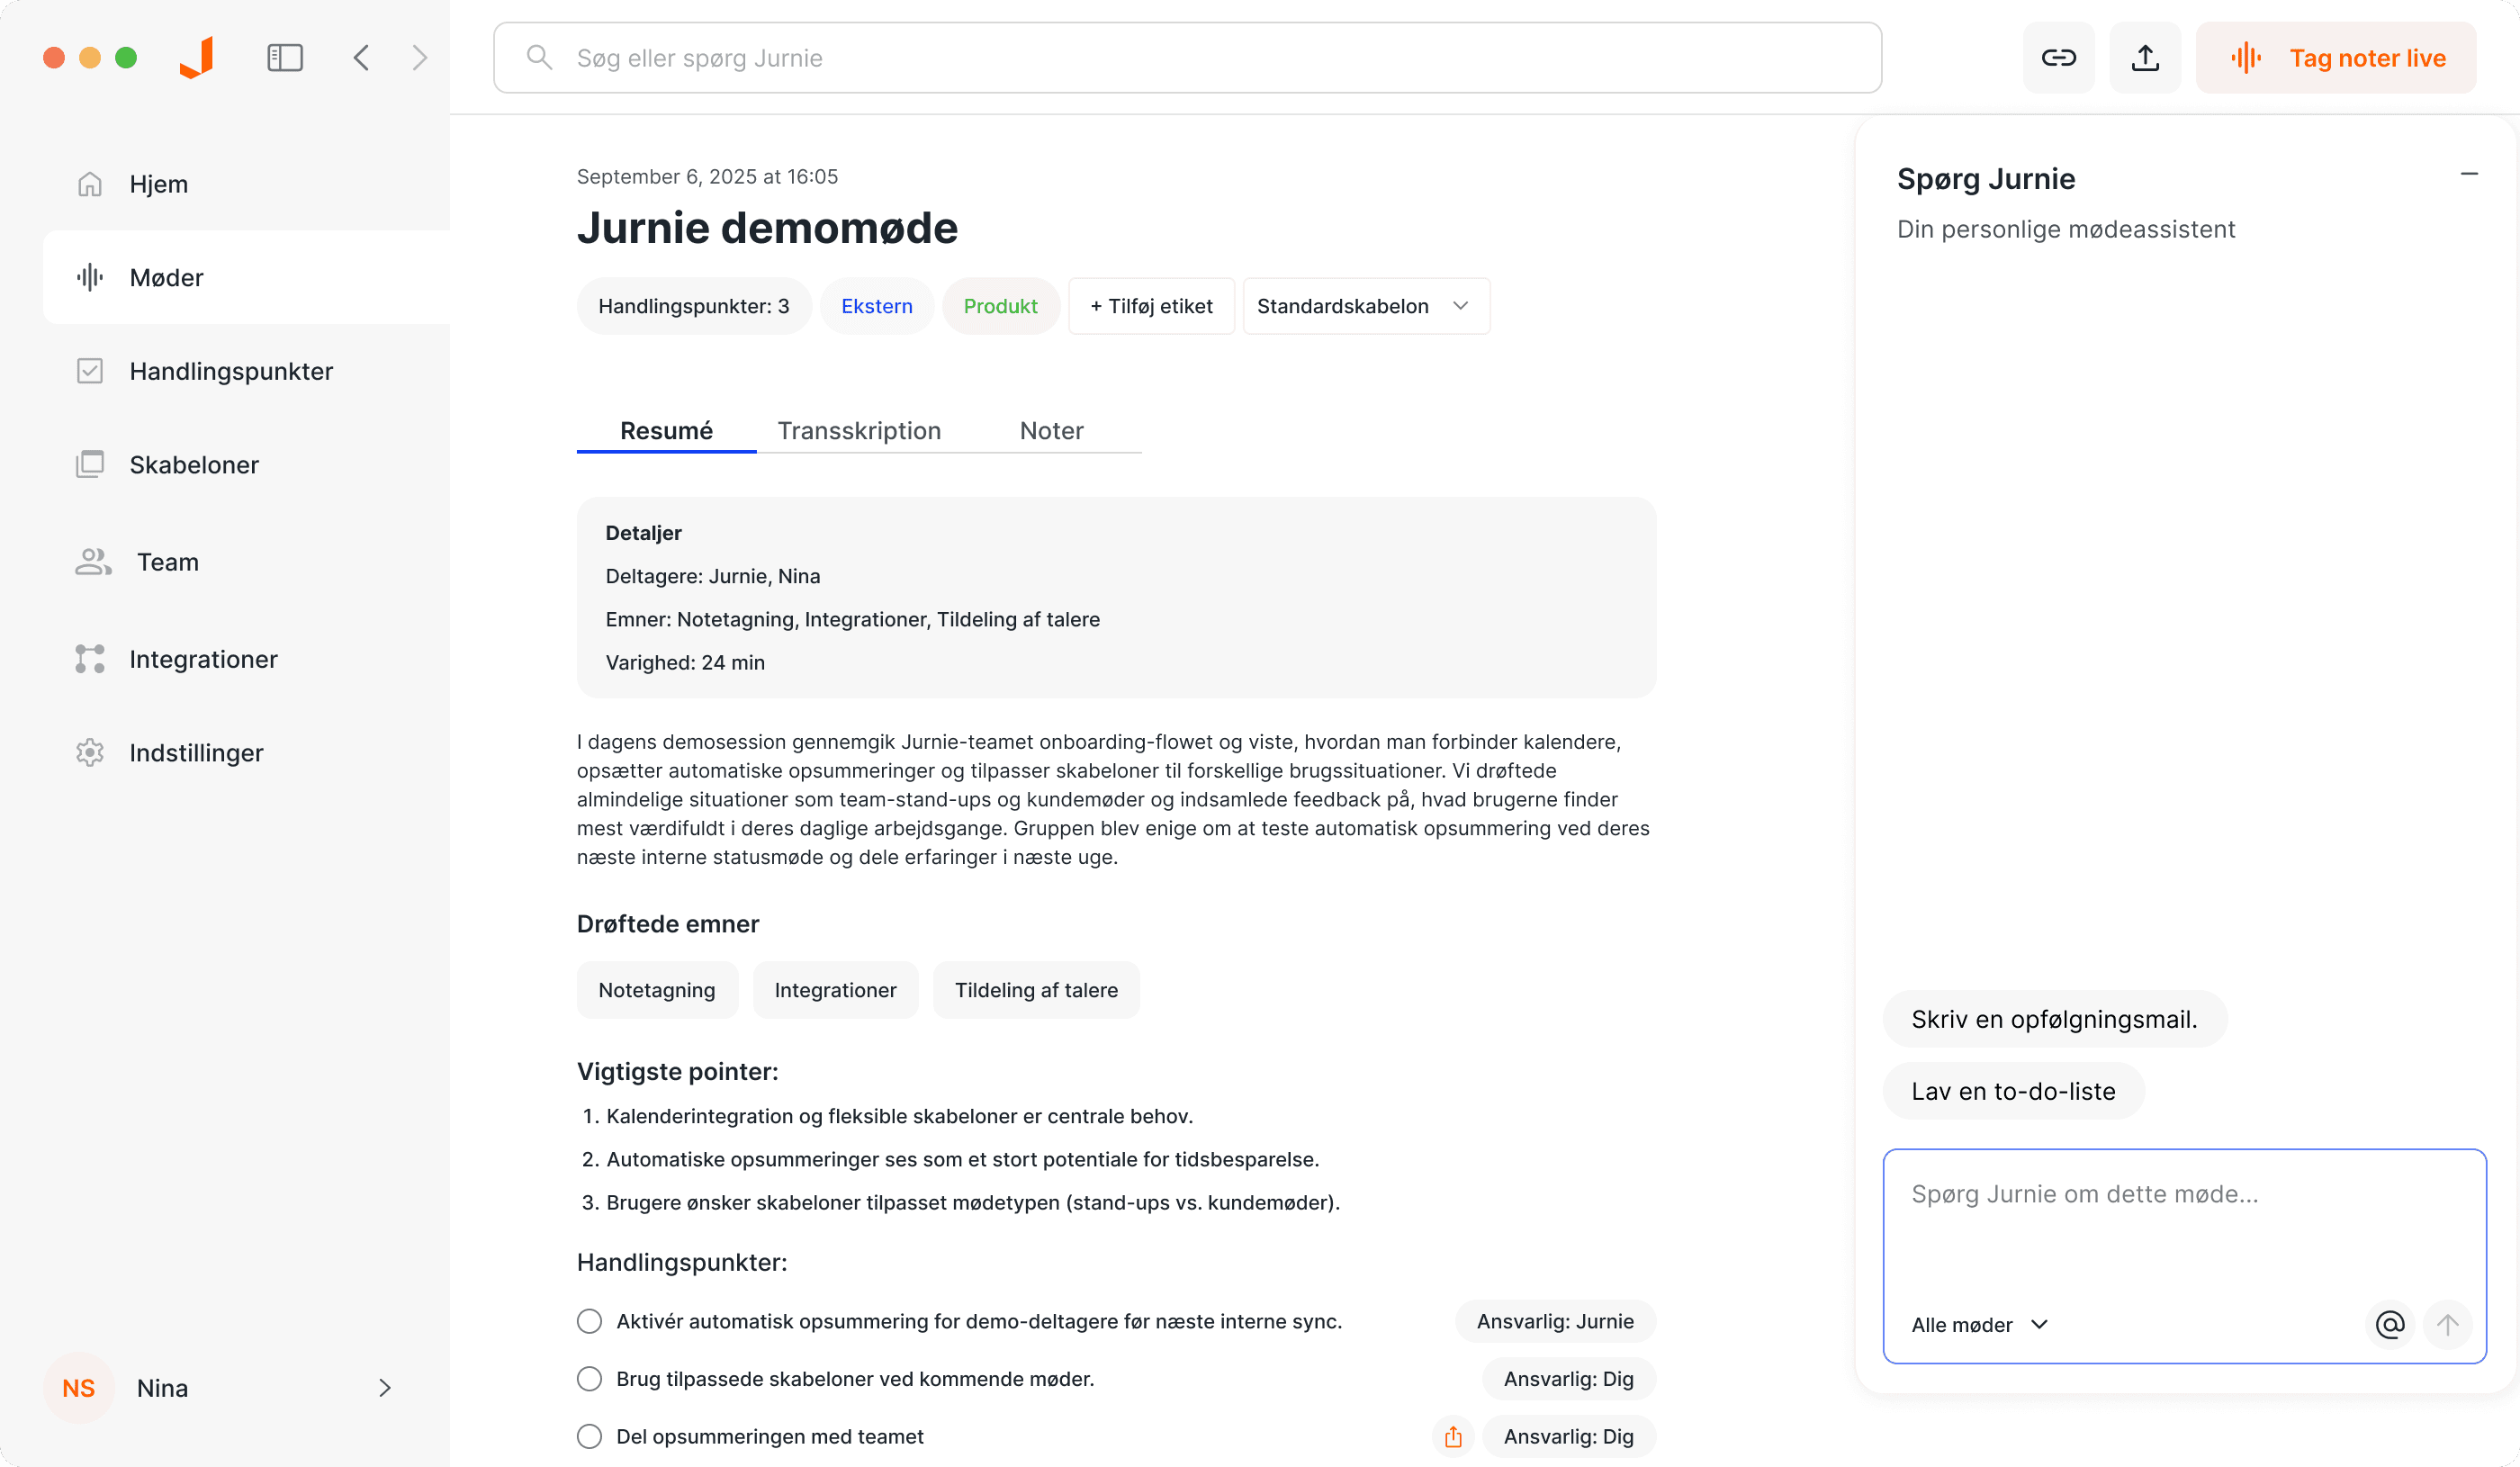
Task: Open the Møder section in sidebar
Action: [166, 277]
